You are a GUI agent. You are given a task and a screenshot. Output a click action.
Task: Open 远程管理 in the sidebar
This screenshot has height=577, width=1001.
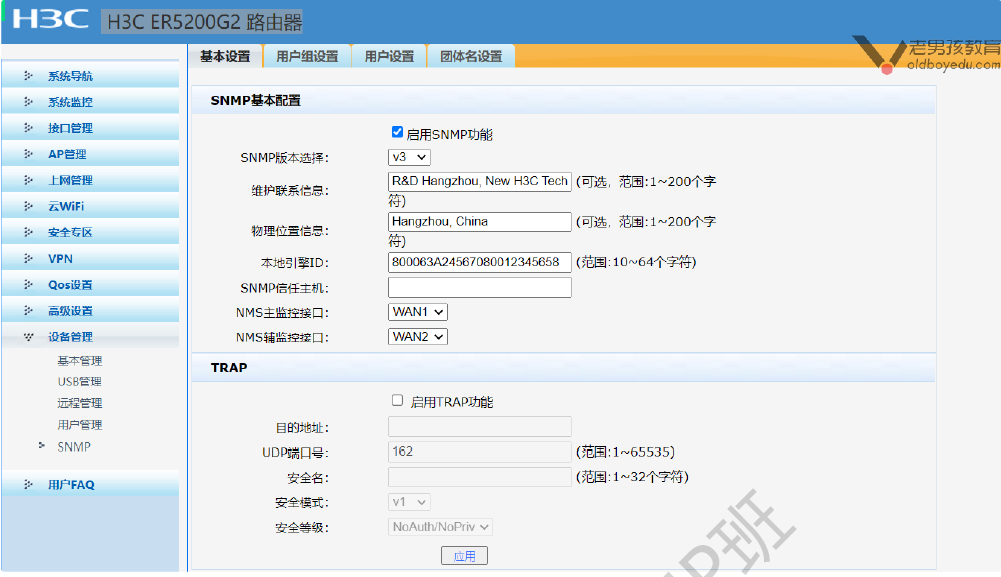tap(80, 403)
